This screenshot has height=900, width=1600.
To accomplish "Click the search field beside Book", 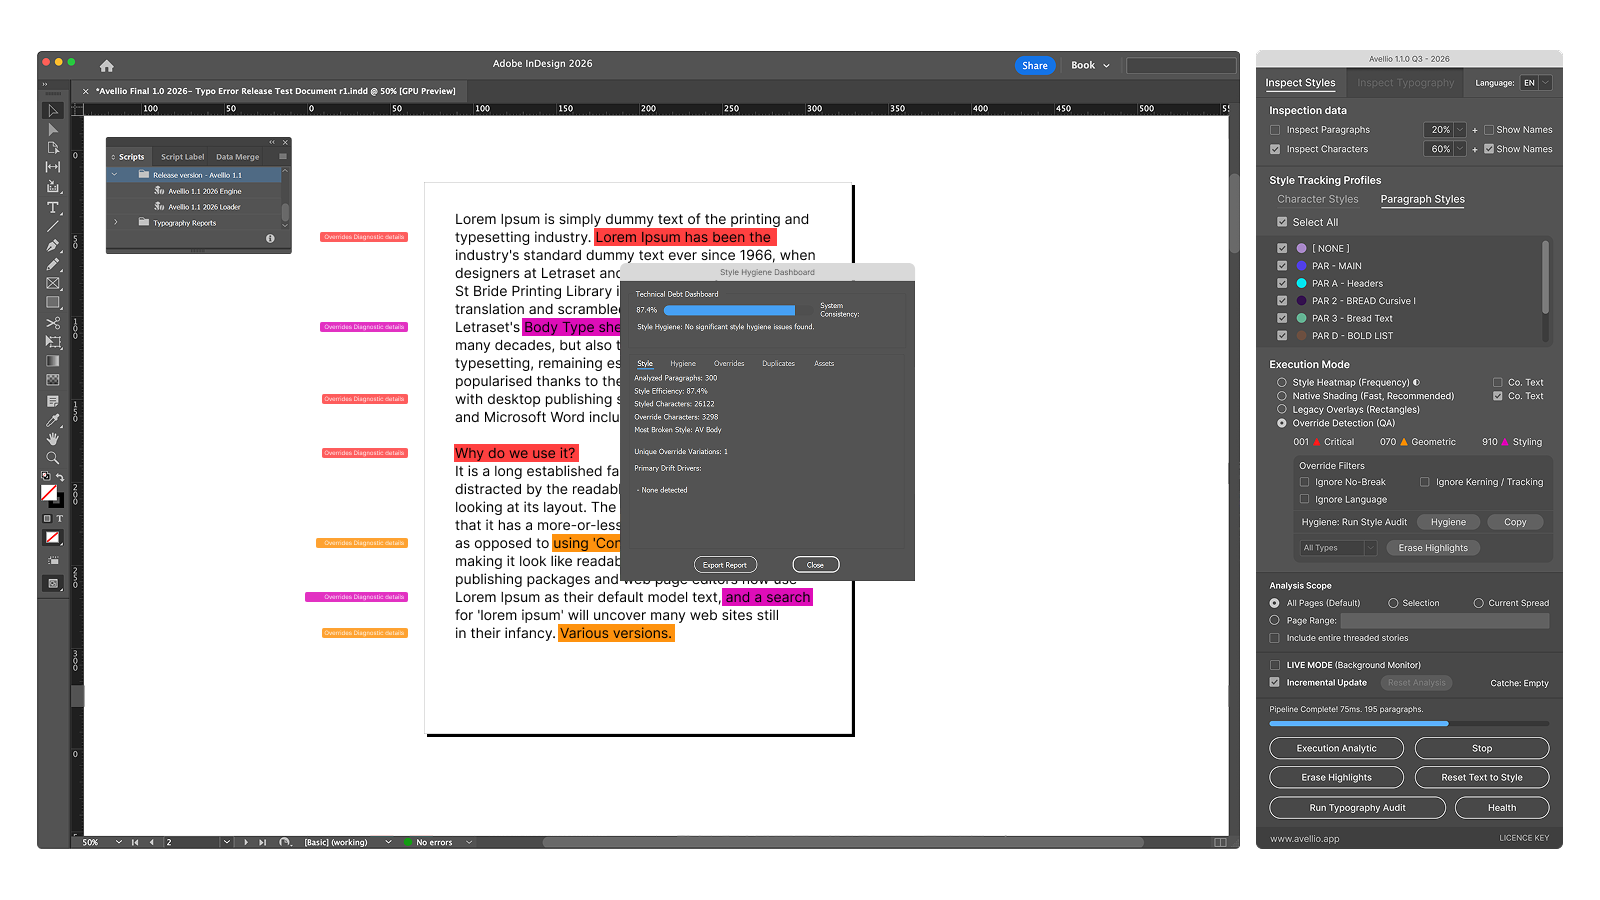I will point(1181,65).
